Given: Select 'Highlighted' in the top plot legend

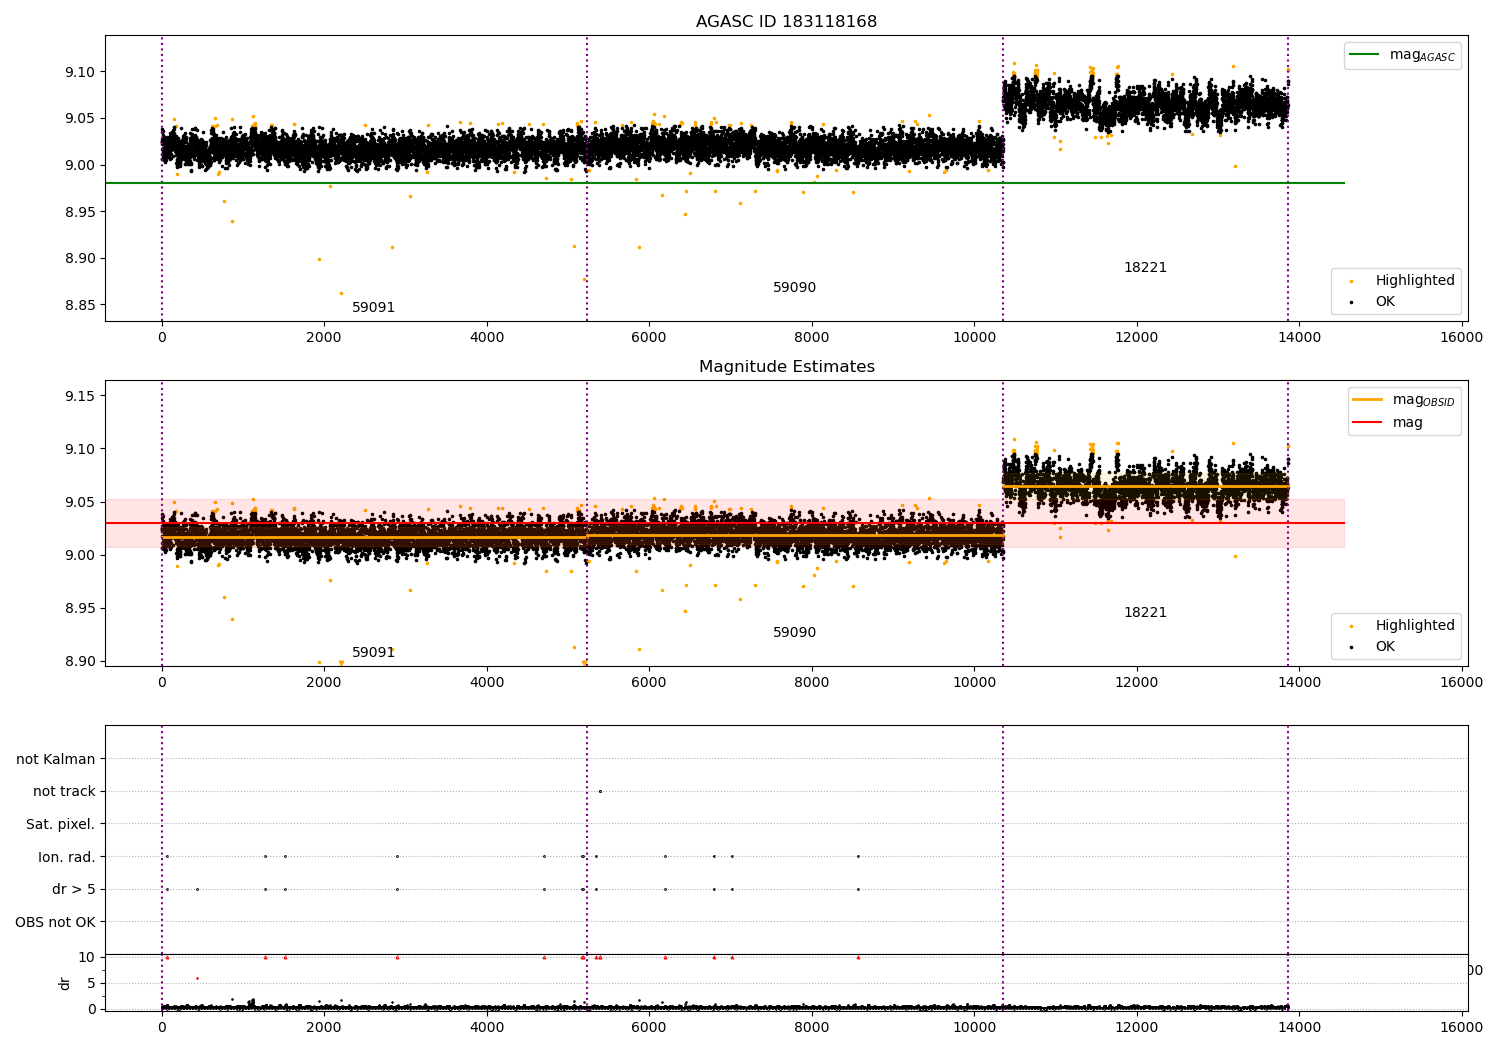Looking at the screenshot, I should 1414,281.
